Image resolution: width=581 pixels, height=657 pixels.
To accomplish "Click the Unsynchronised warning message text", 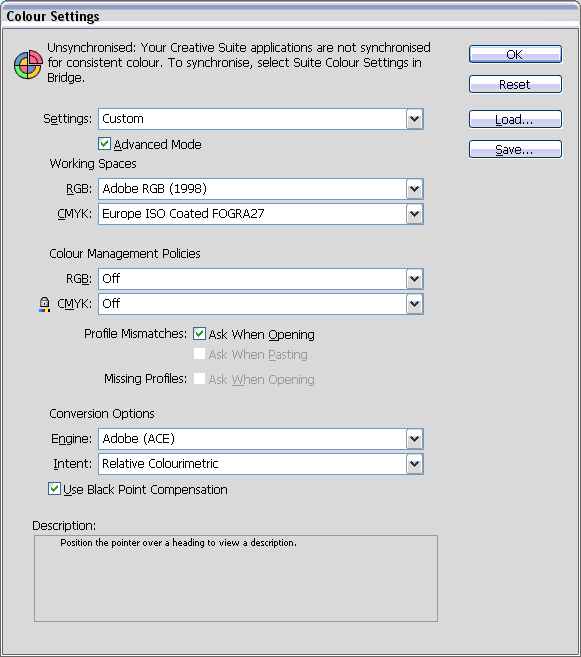I will pos(239,62).
